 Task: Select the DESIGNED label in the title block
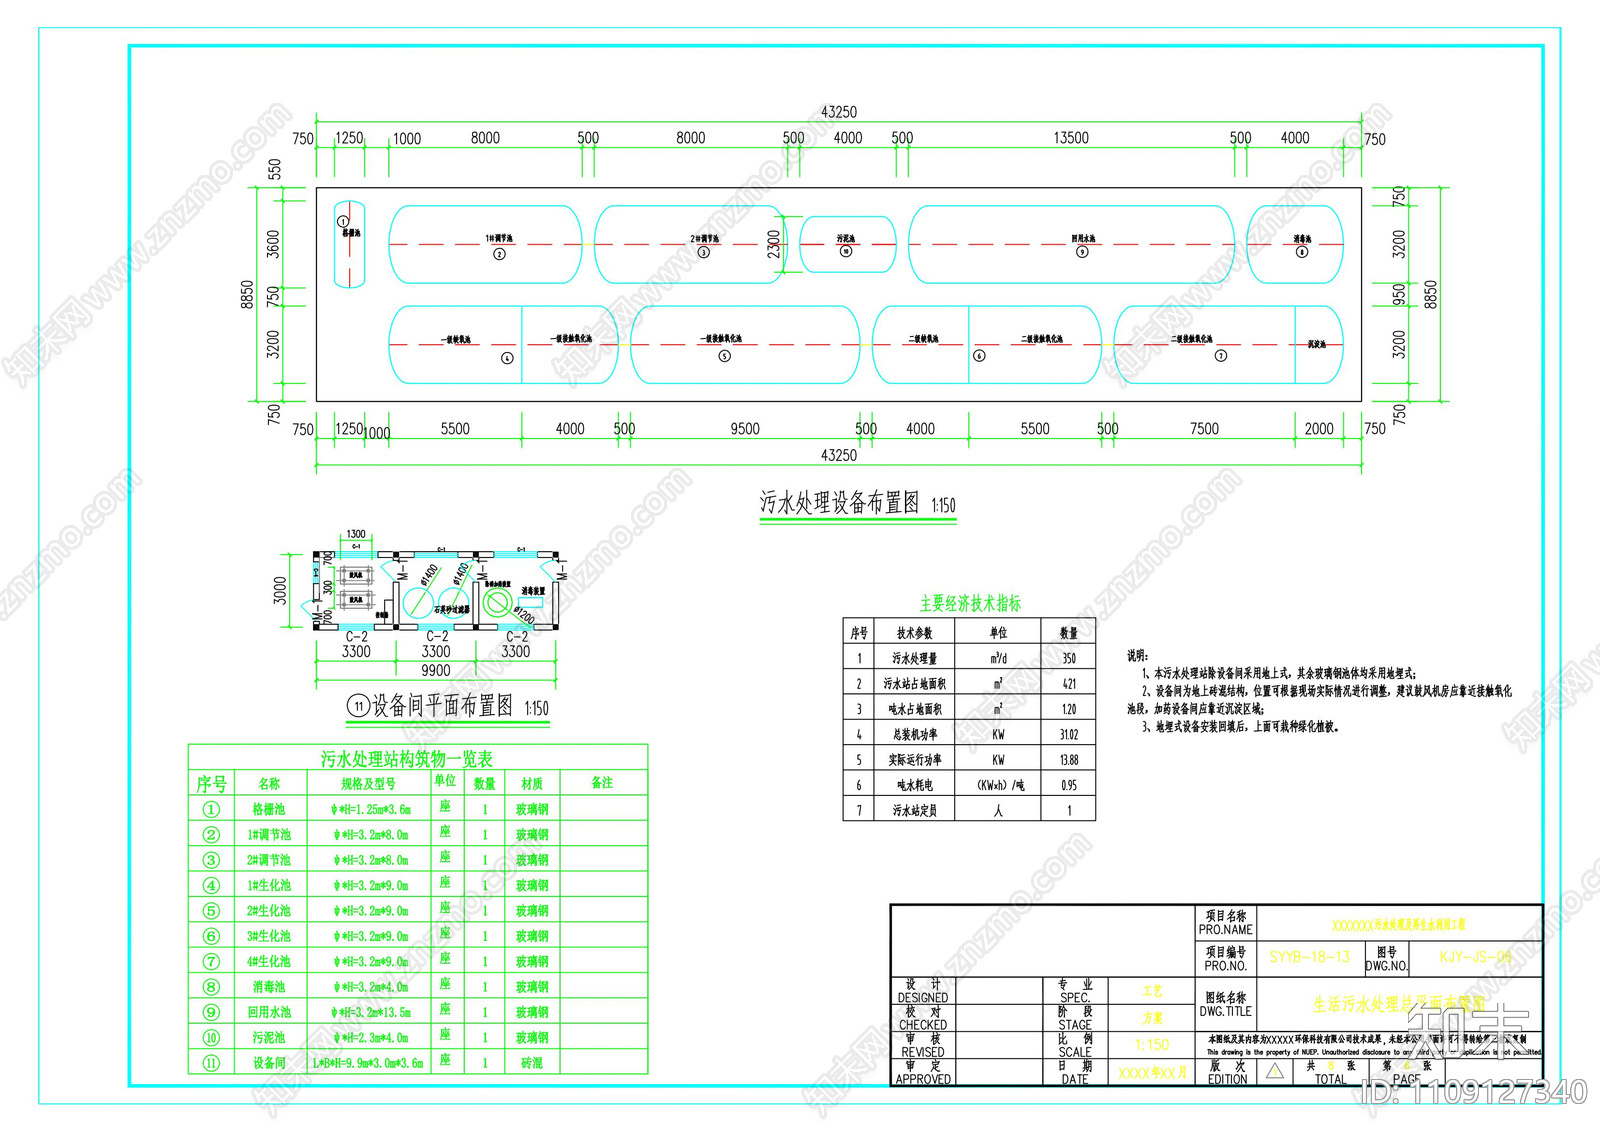click(x=923, y=998)
